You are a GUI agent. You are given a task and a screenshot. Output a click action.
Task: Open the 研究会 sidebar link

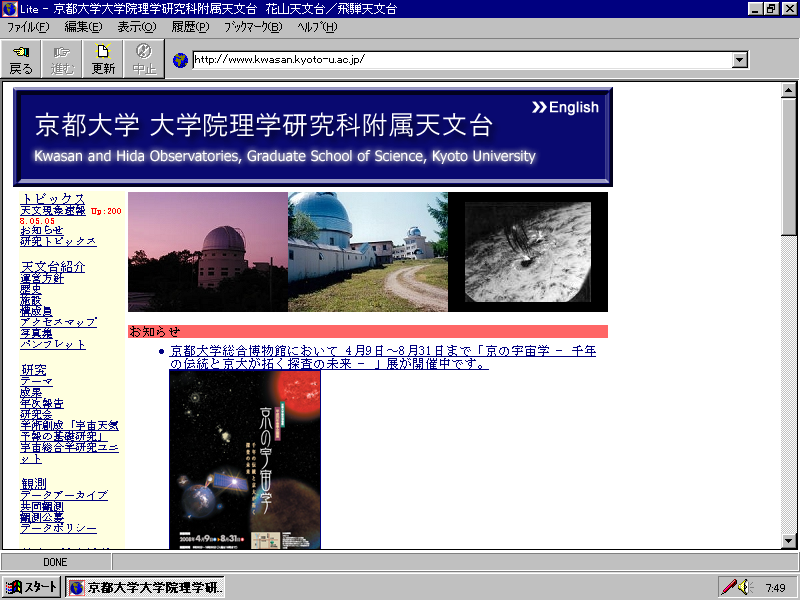tap(36, 414)
